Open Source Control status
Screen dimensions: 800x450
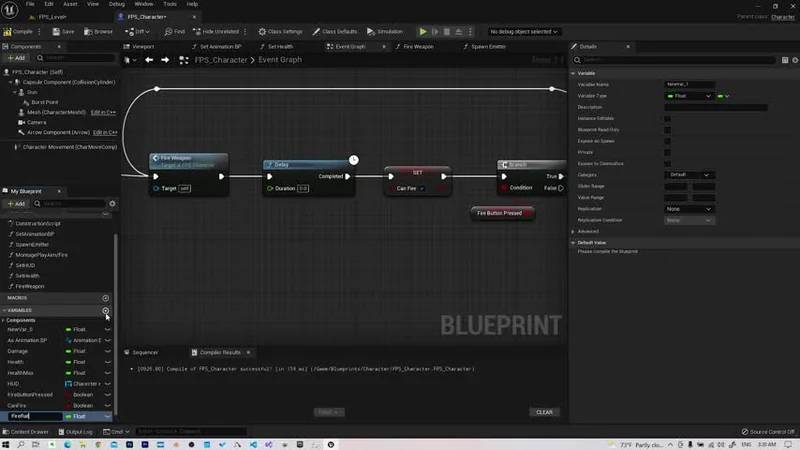pos(768,432)
